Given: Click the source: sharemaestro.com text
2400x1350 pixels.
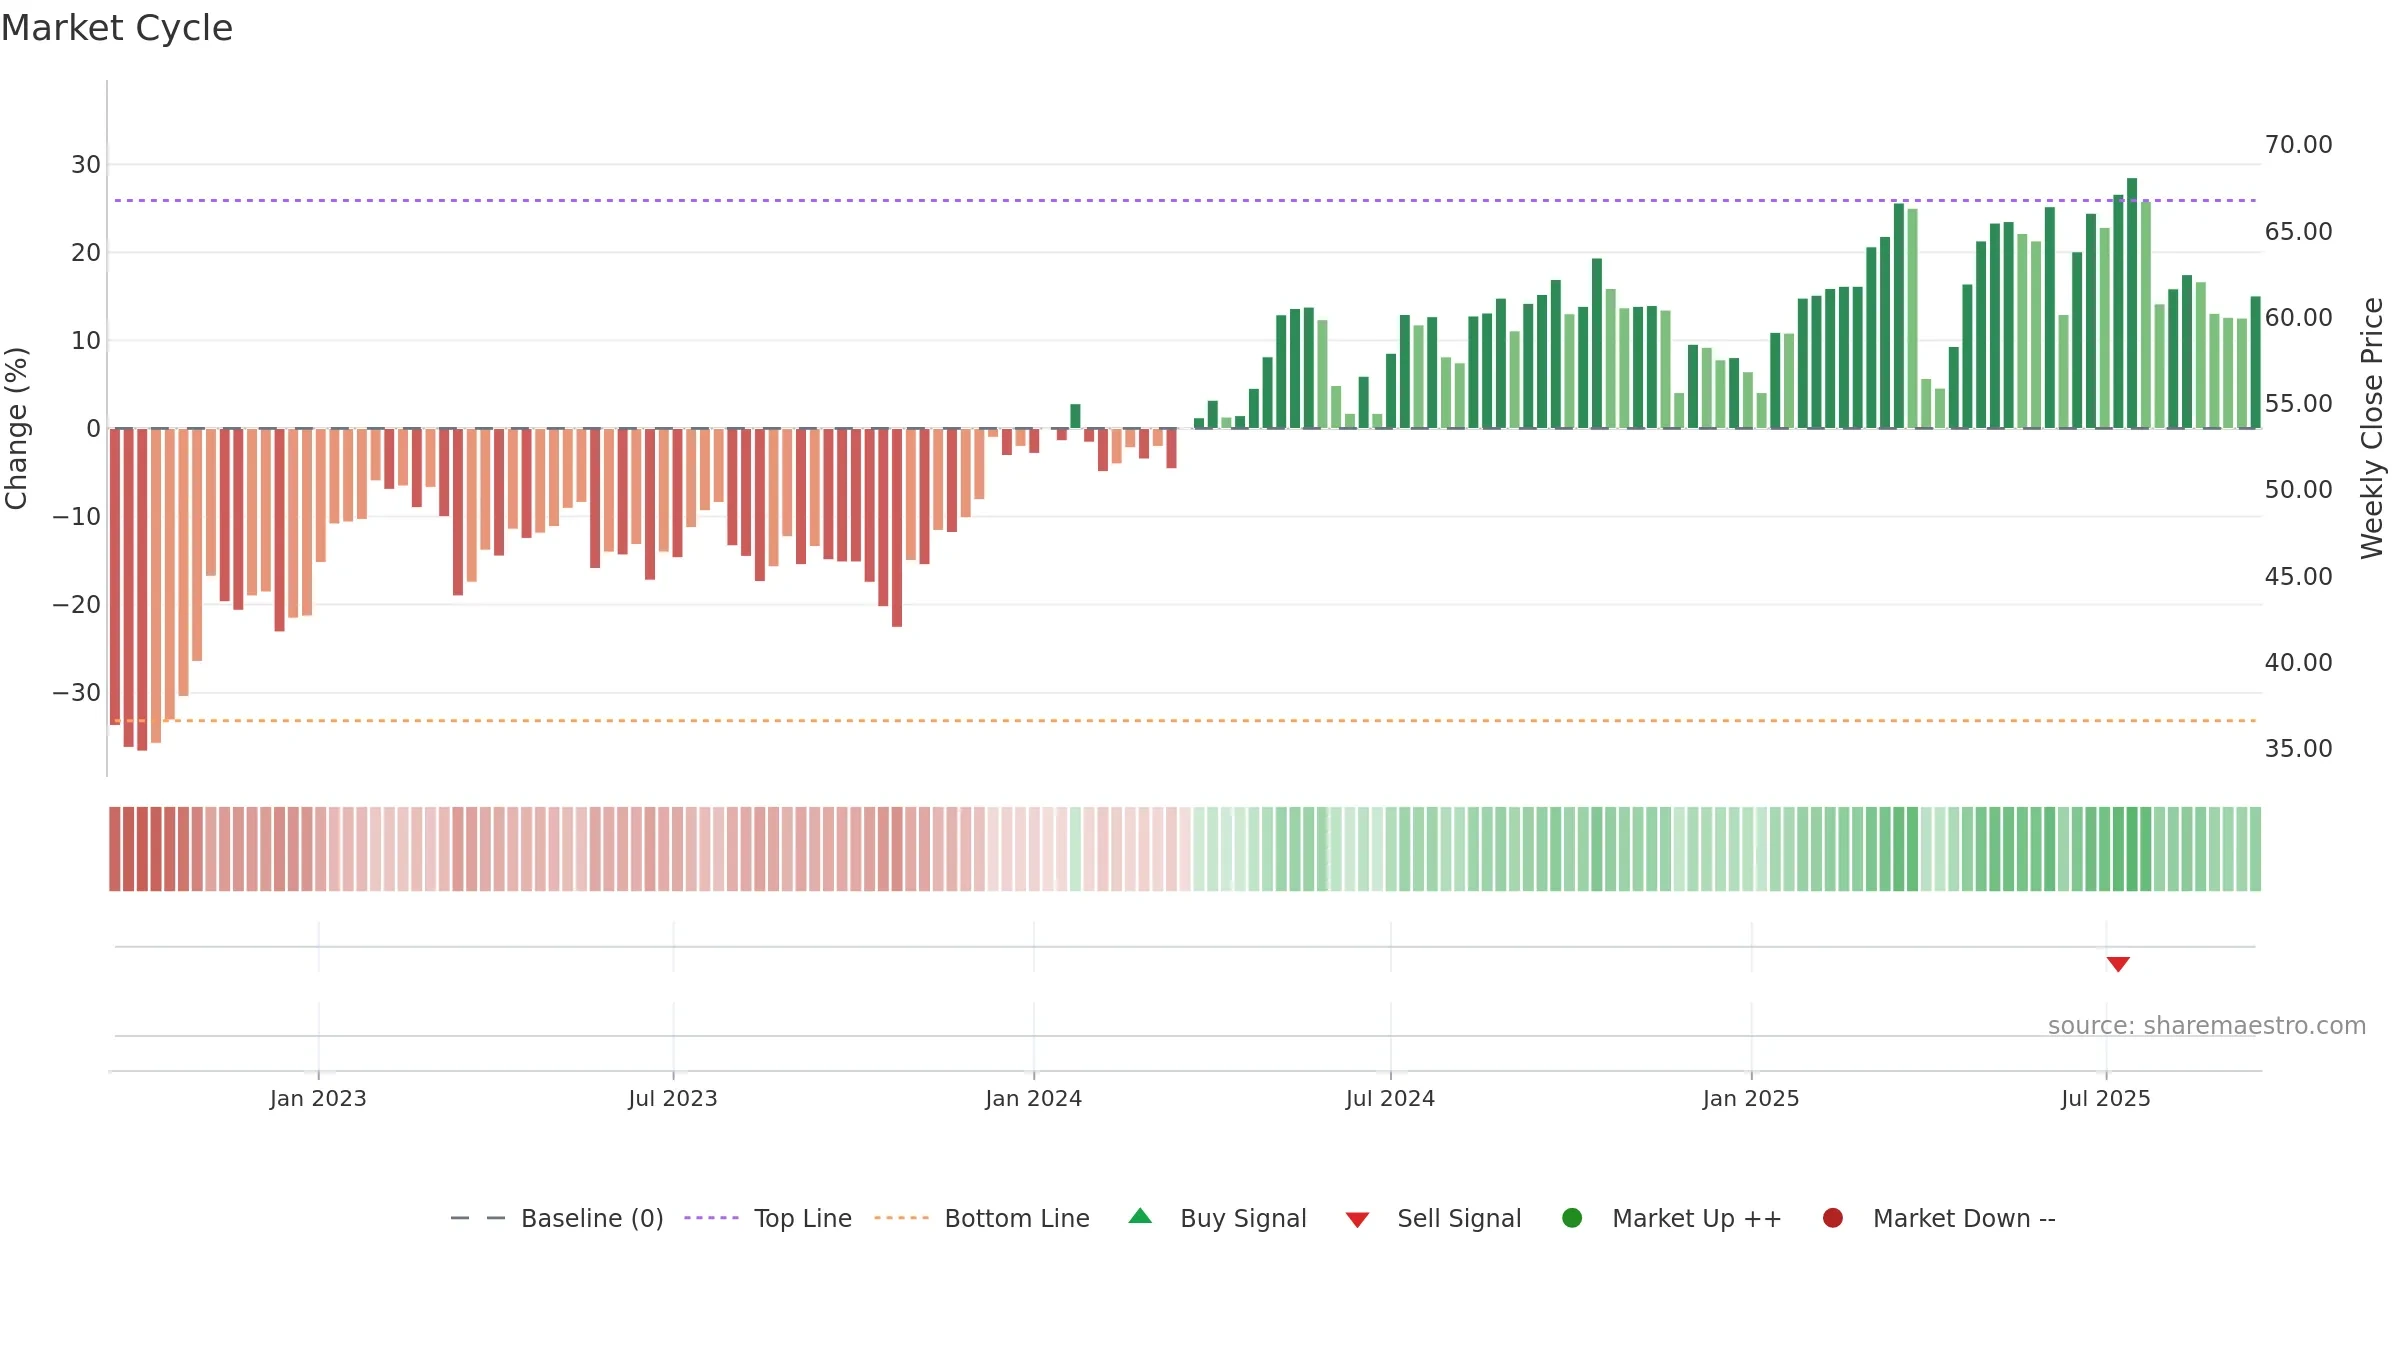Looking at the screenshot, I should [2207, 1025].
